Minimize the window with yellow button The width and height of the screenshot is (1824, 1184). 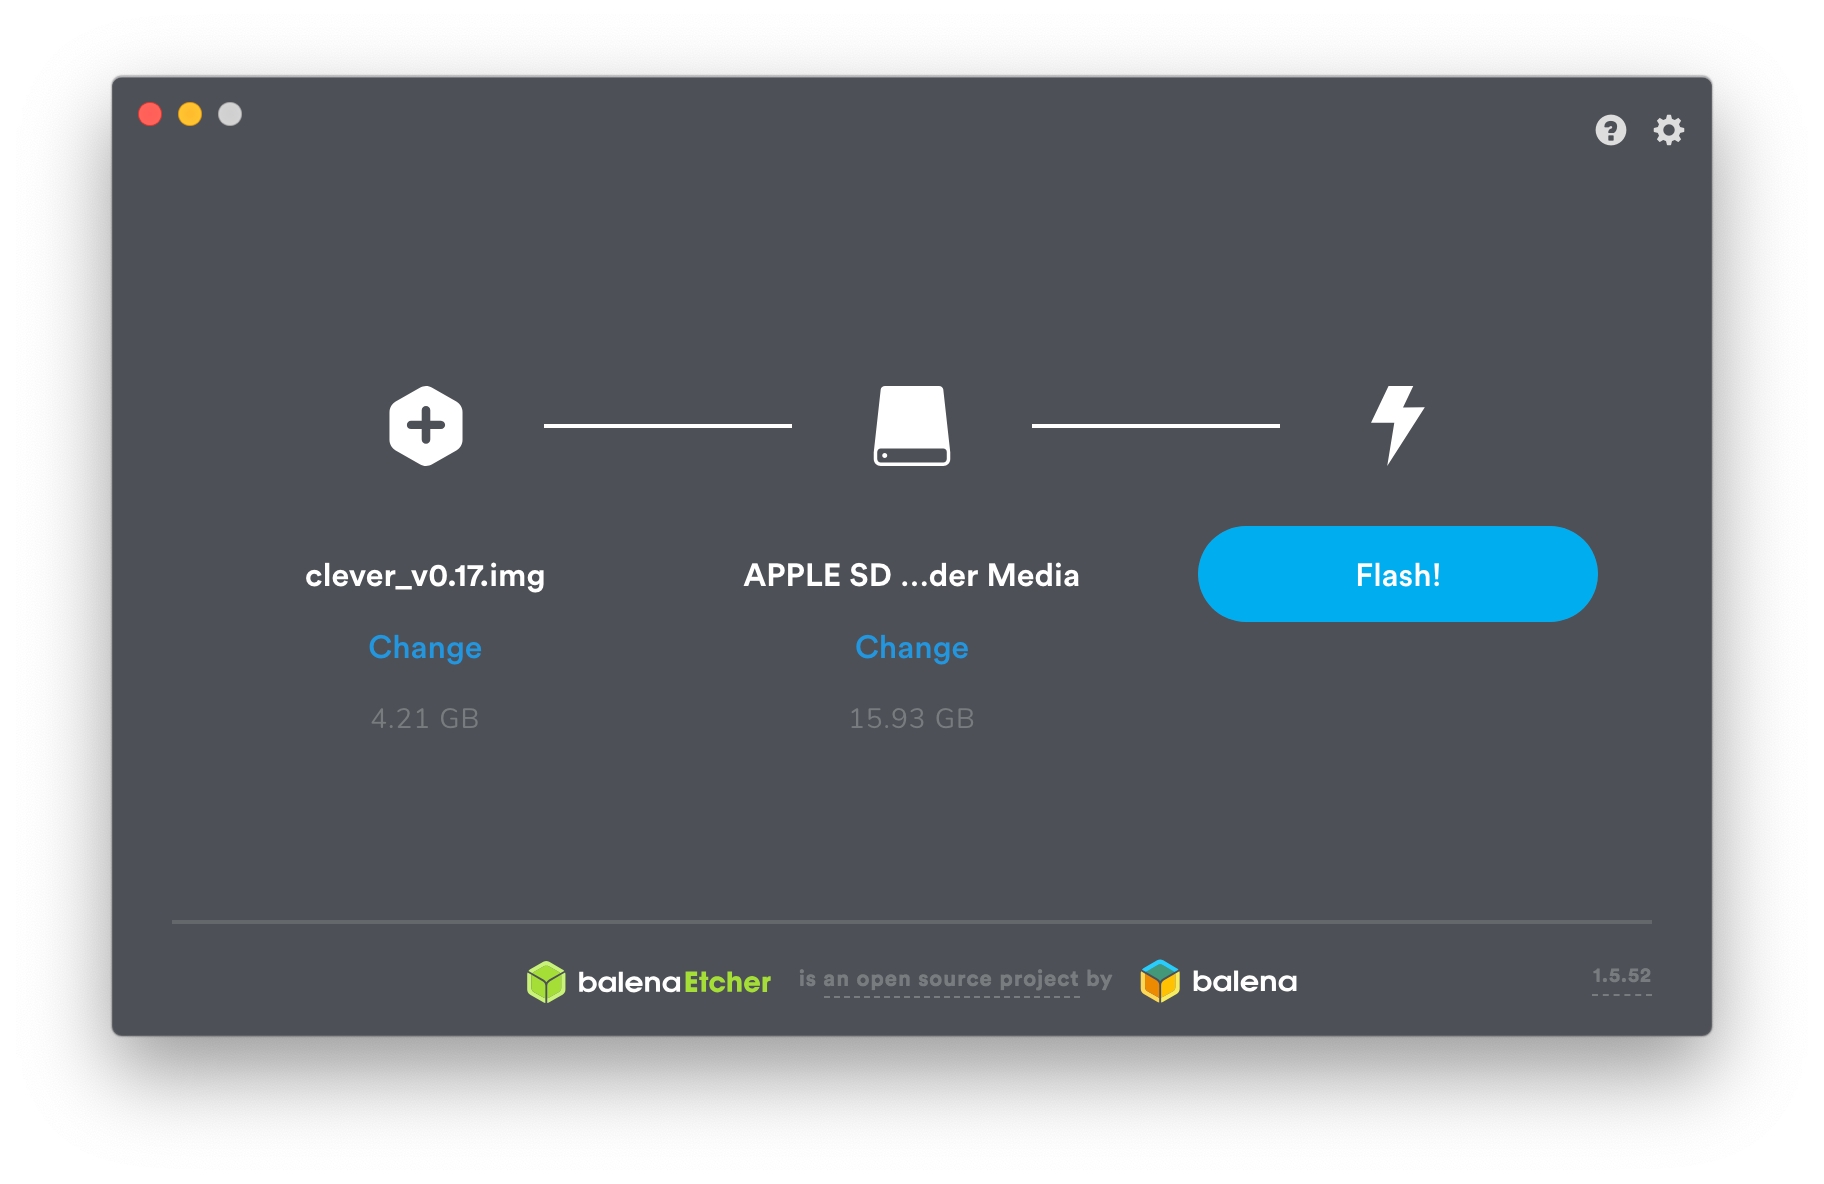(190, 114)
